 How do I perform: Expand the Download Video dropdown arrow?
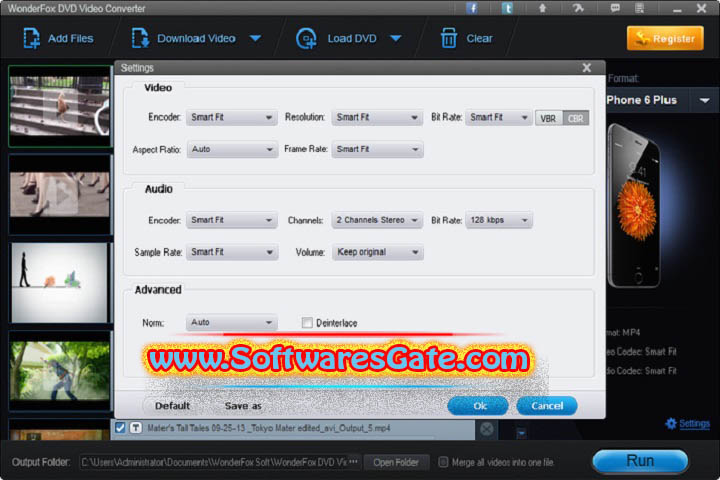(x=255, y=38)
